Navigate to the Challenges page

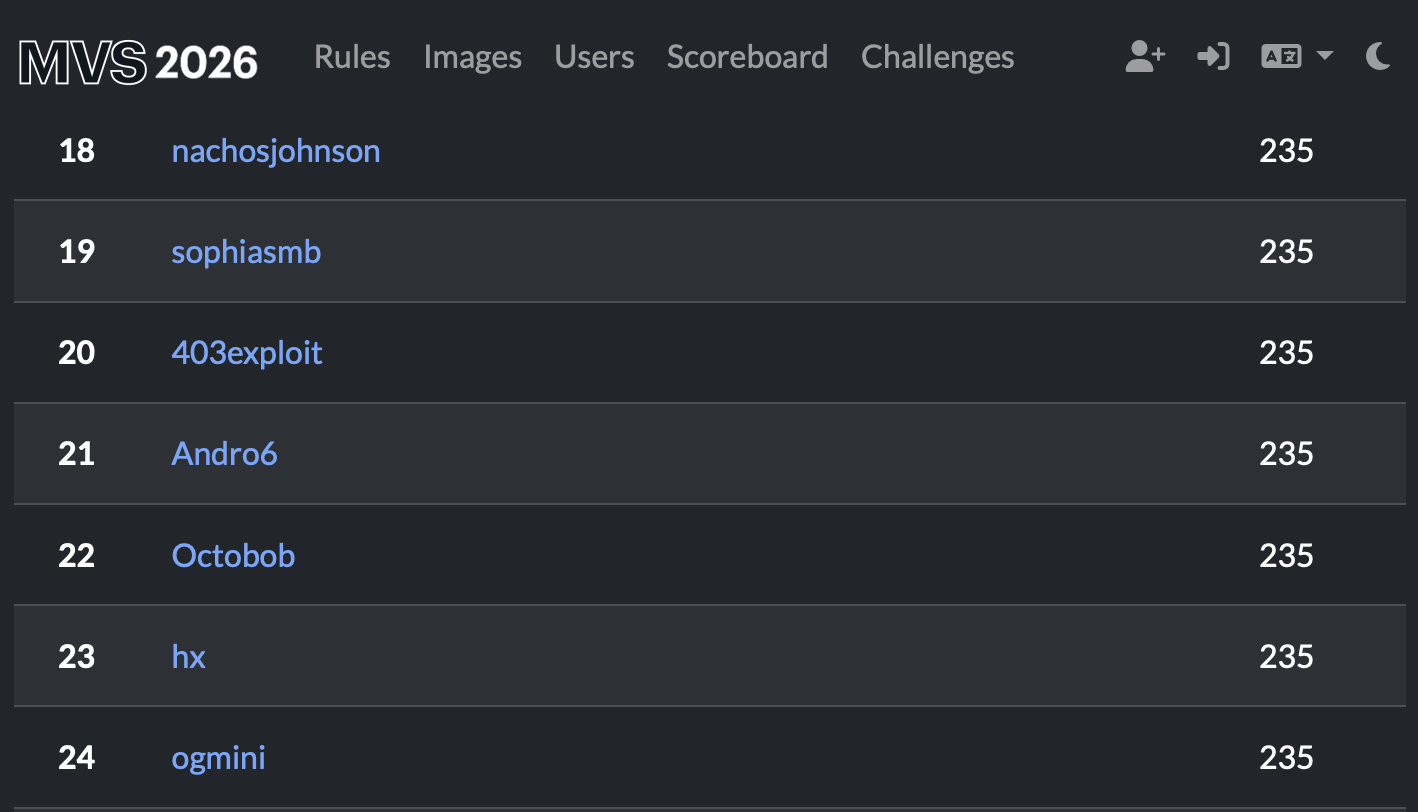click(937, 57)
